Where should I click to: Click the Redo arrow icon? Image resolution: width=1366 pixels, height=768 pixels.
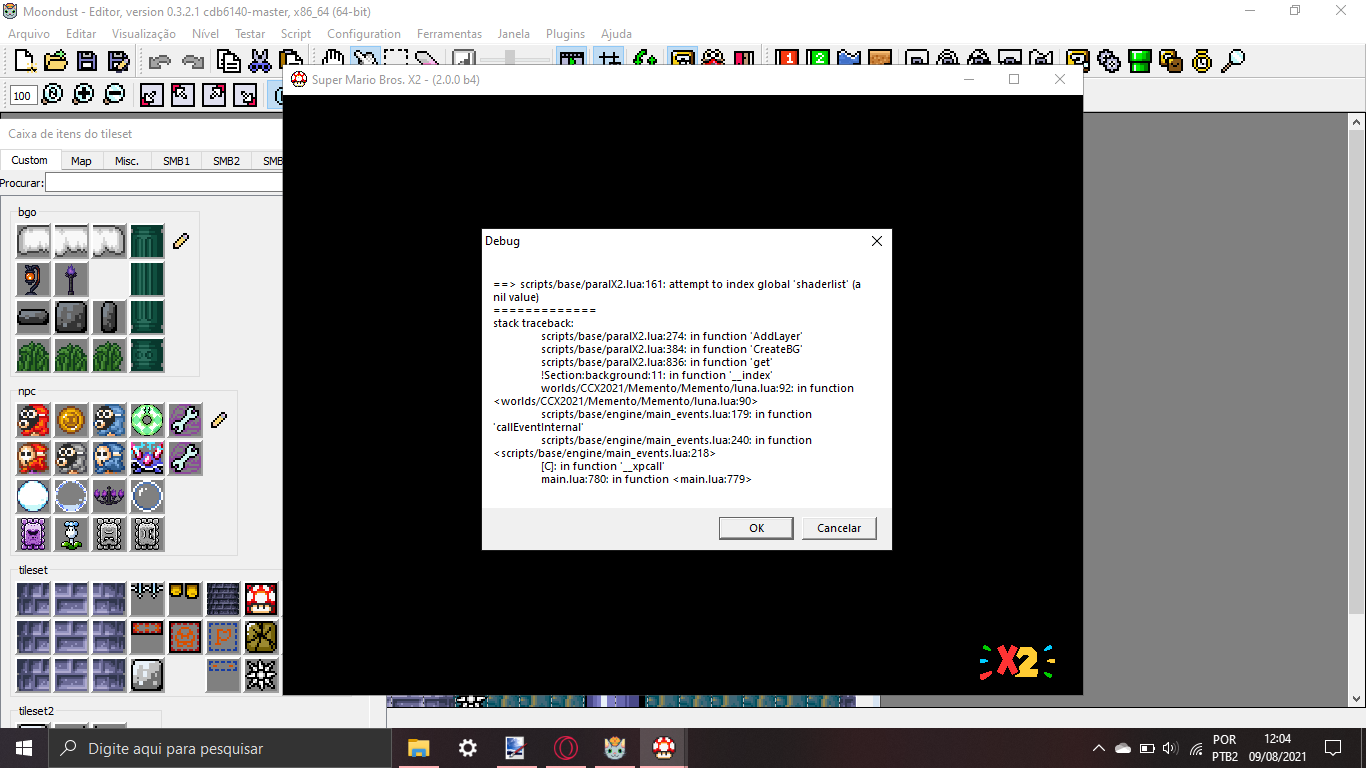[x=192, y=60]
